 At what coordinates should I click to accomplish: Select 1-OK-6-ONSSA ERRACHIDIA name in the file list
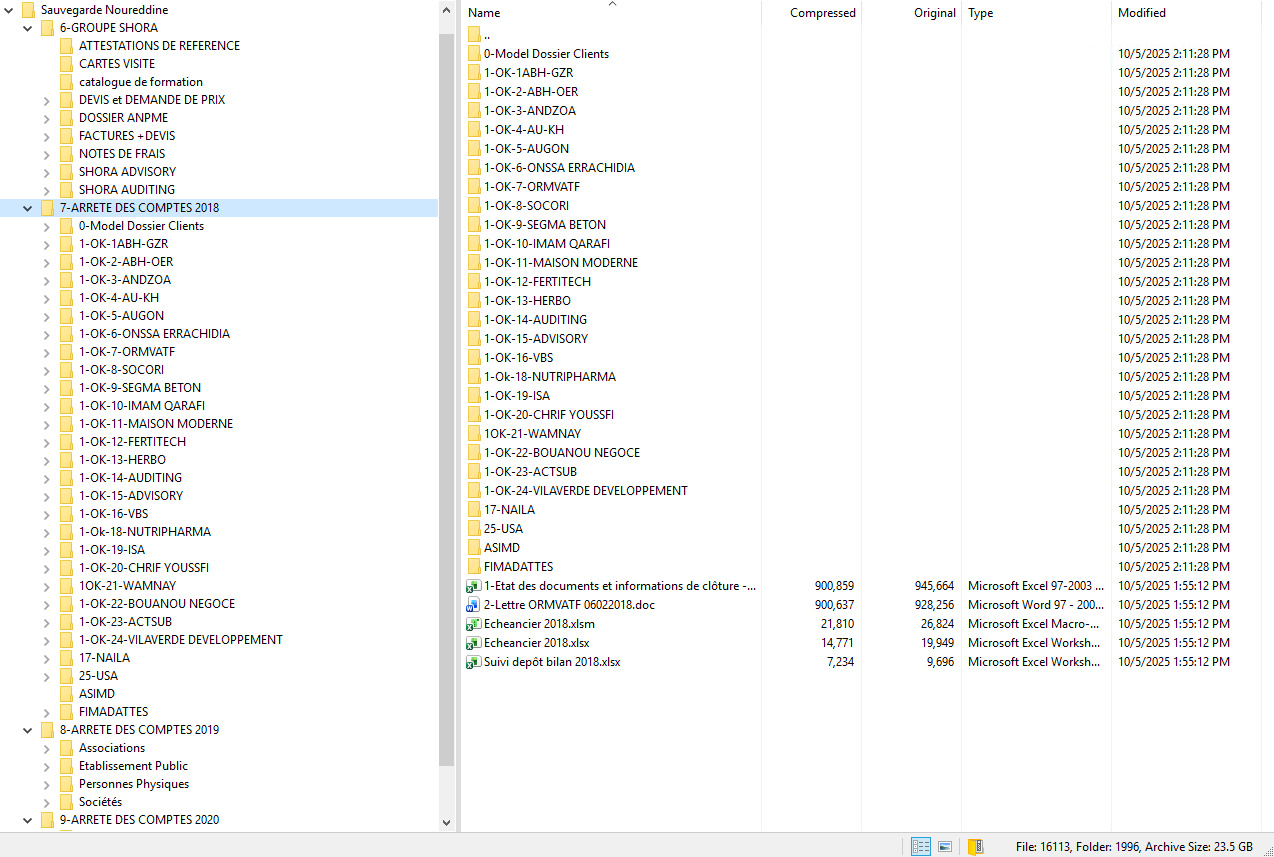[x=559, y=168]
